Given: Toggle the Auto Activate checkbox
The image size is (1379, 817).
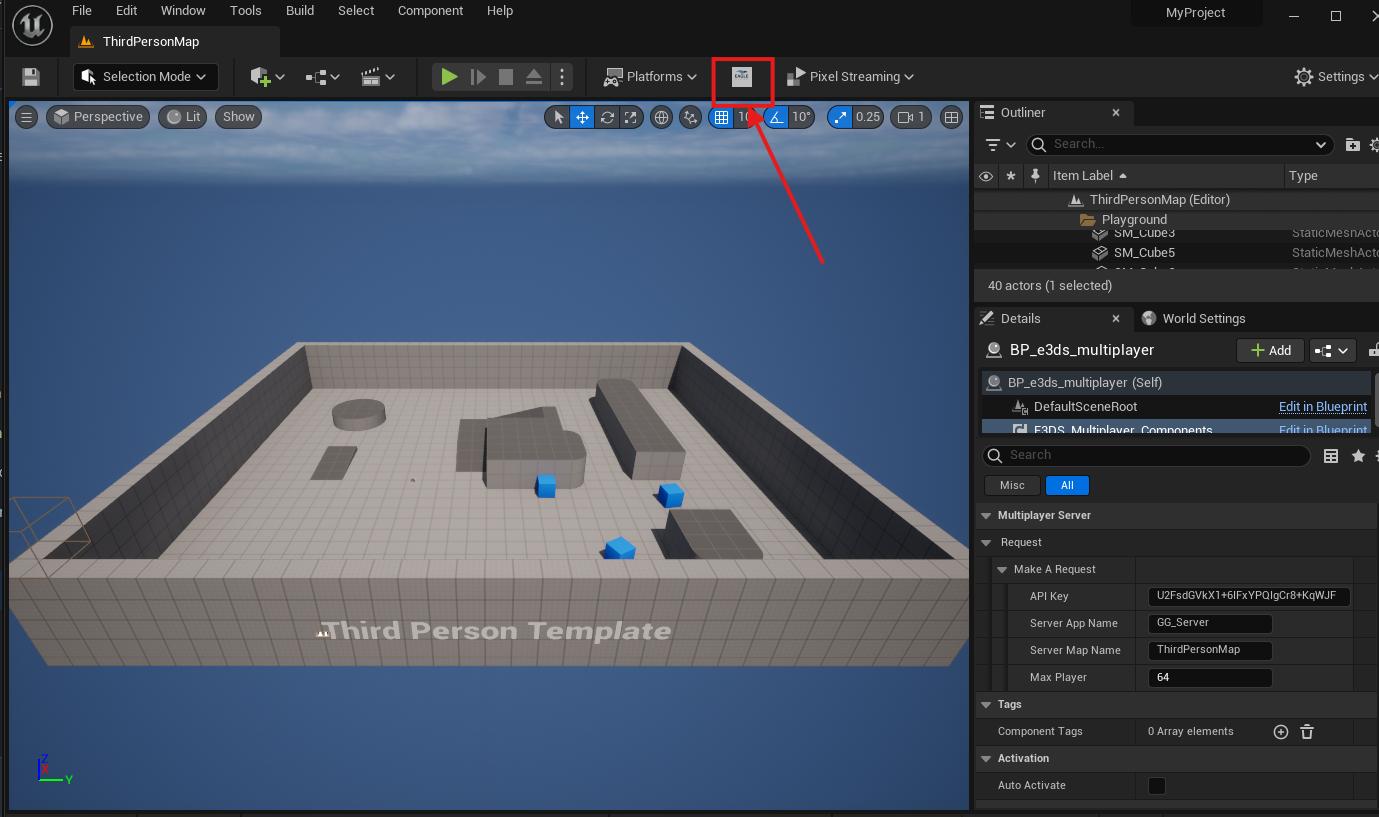Looking at the screenshot, I should pos(1157,786).
